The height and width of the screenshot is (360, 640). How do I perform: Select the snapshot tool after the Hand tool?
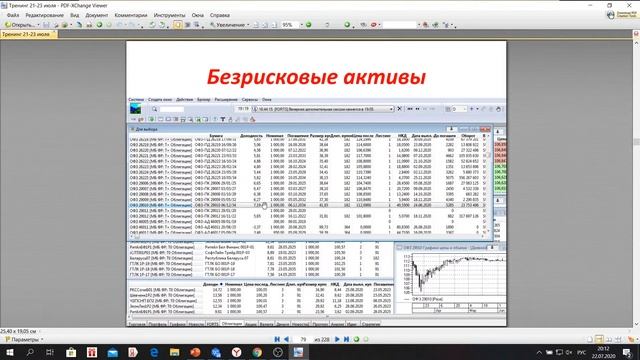click(x=187, y=25)
